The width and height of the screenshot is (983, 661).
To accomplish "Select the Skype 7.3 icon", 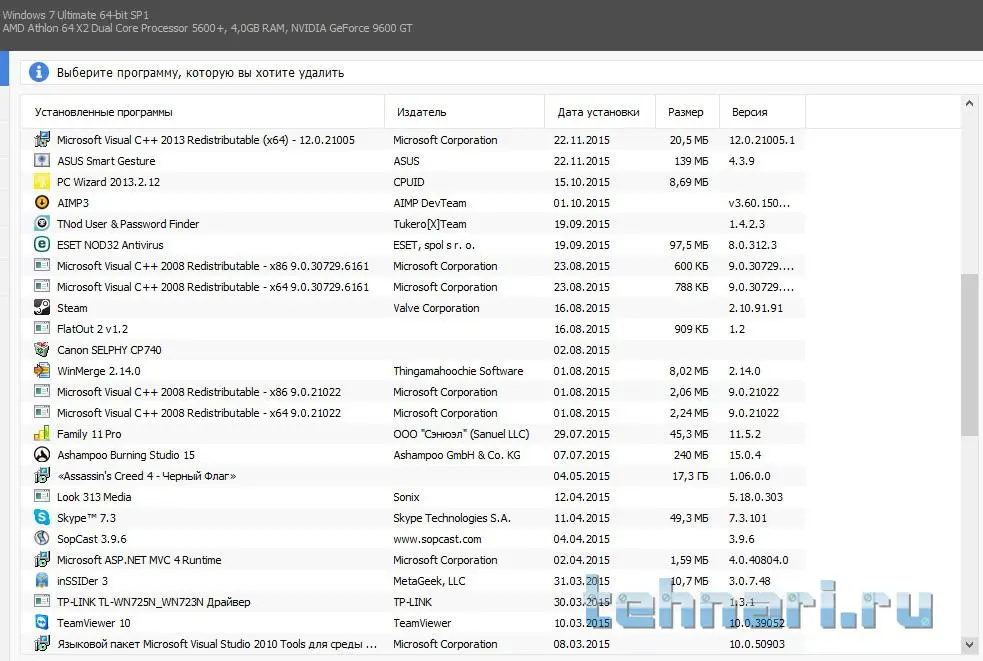I will pyautogui.click(x=42, y=518).
